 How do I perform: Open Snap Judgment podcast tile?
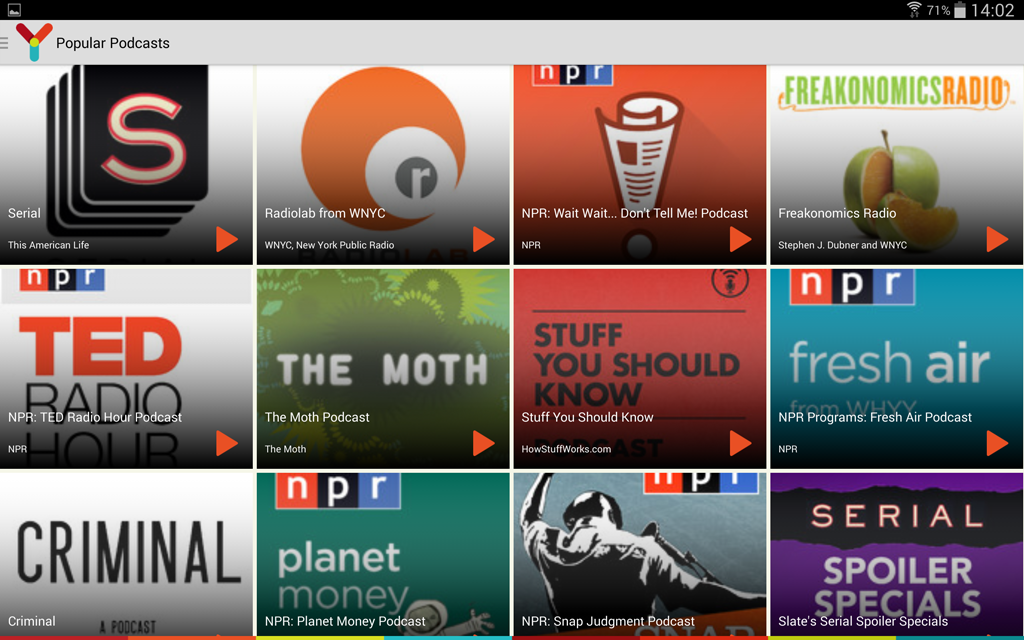tap(639, 554)
